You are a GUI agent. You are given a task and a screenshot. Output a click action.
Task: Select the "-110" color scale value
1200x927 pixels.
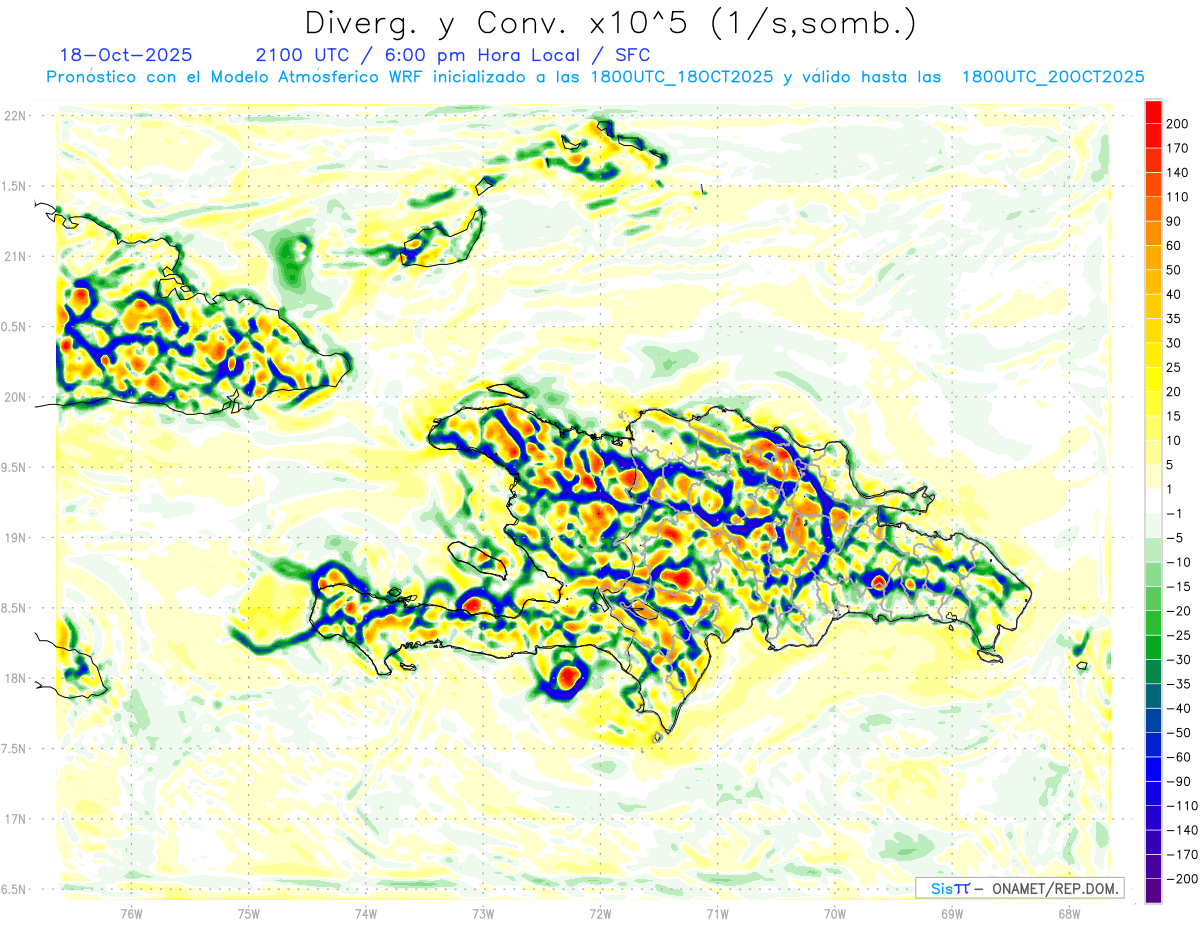click(1181, 806)
